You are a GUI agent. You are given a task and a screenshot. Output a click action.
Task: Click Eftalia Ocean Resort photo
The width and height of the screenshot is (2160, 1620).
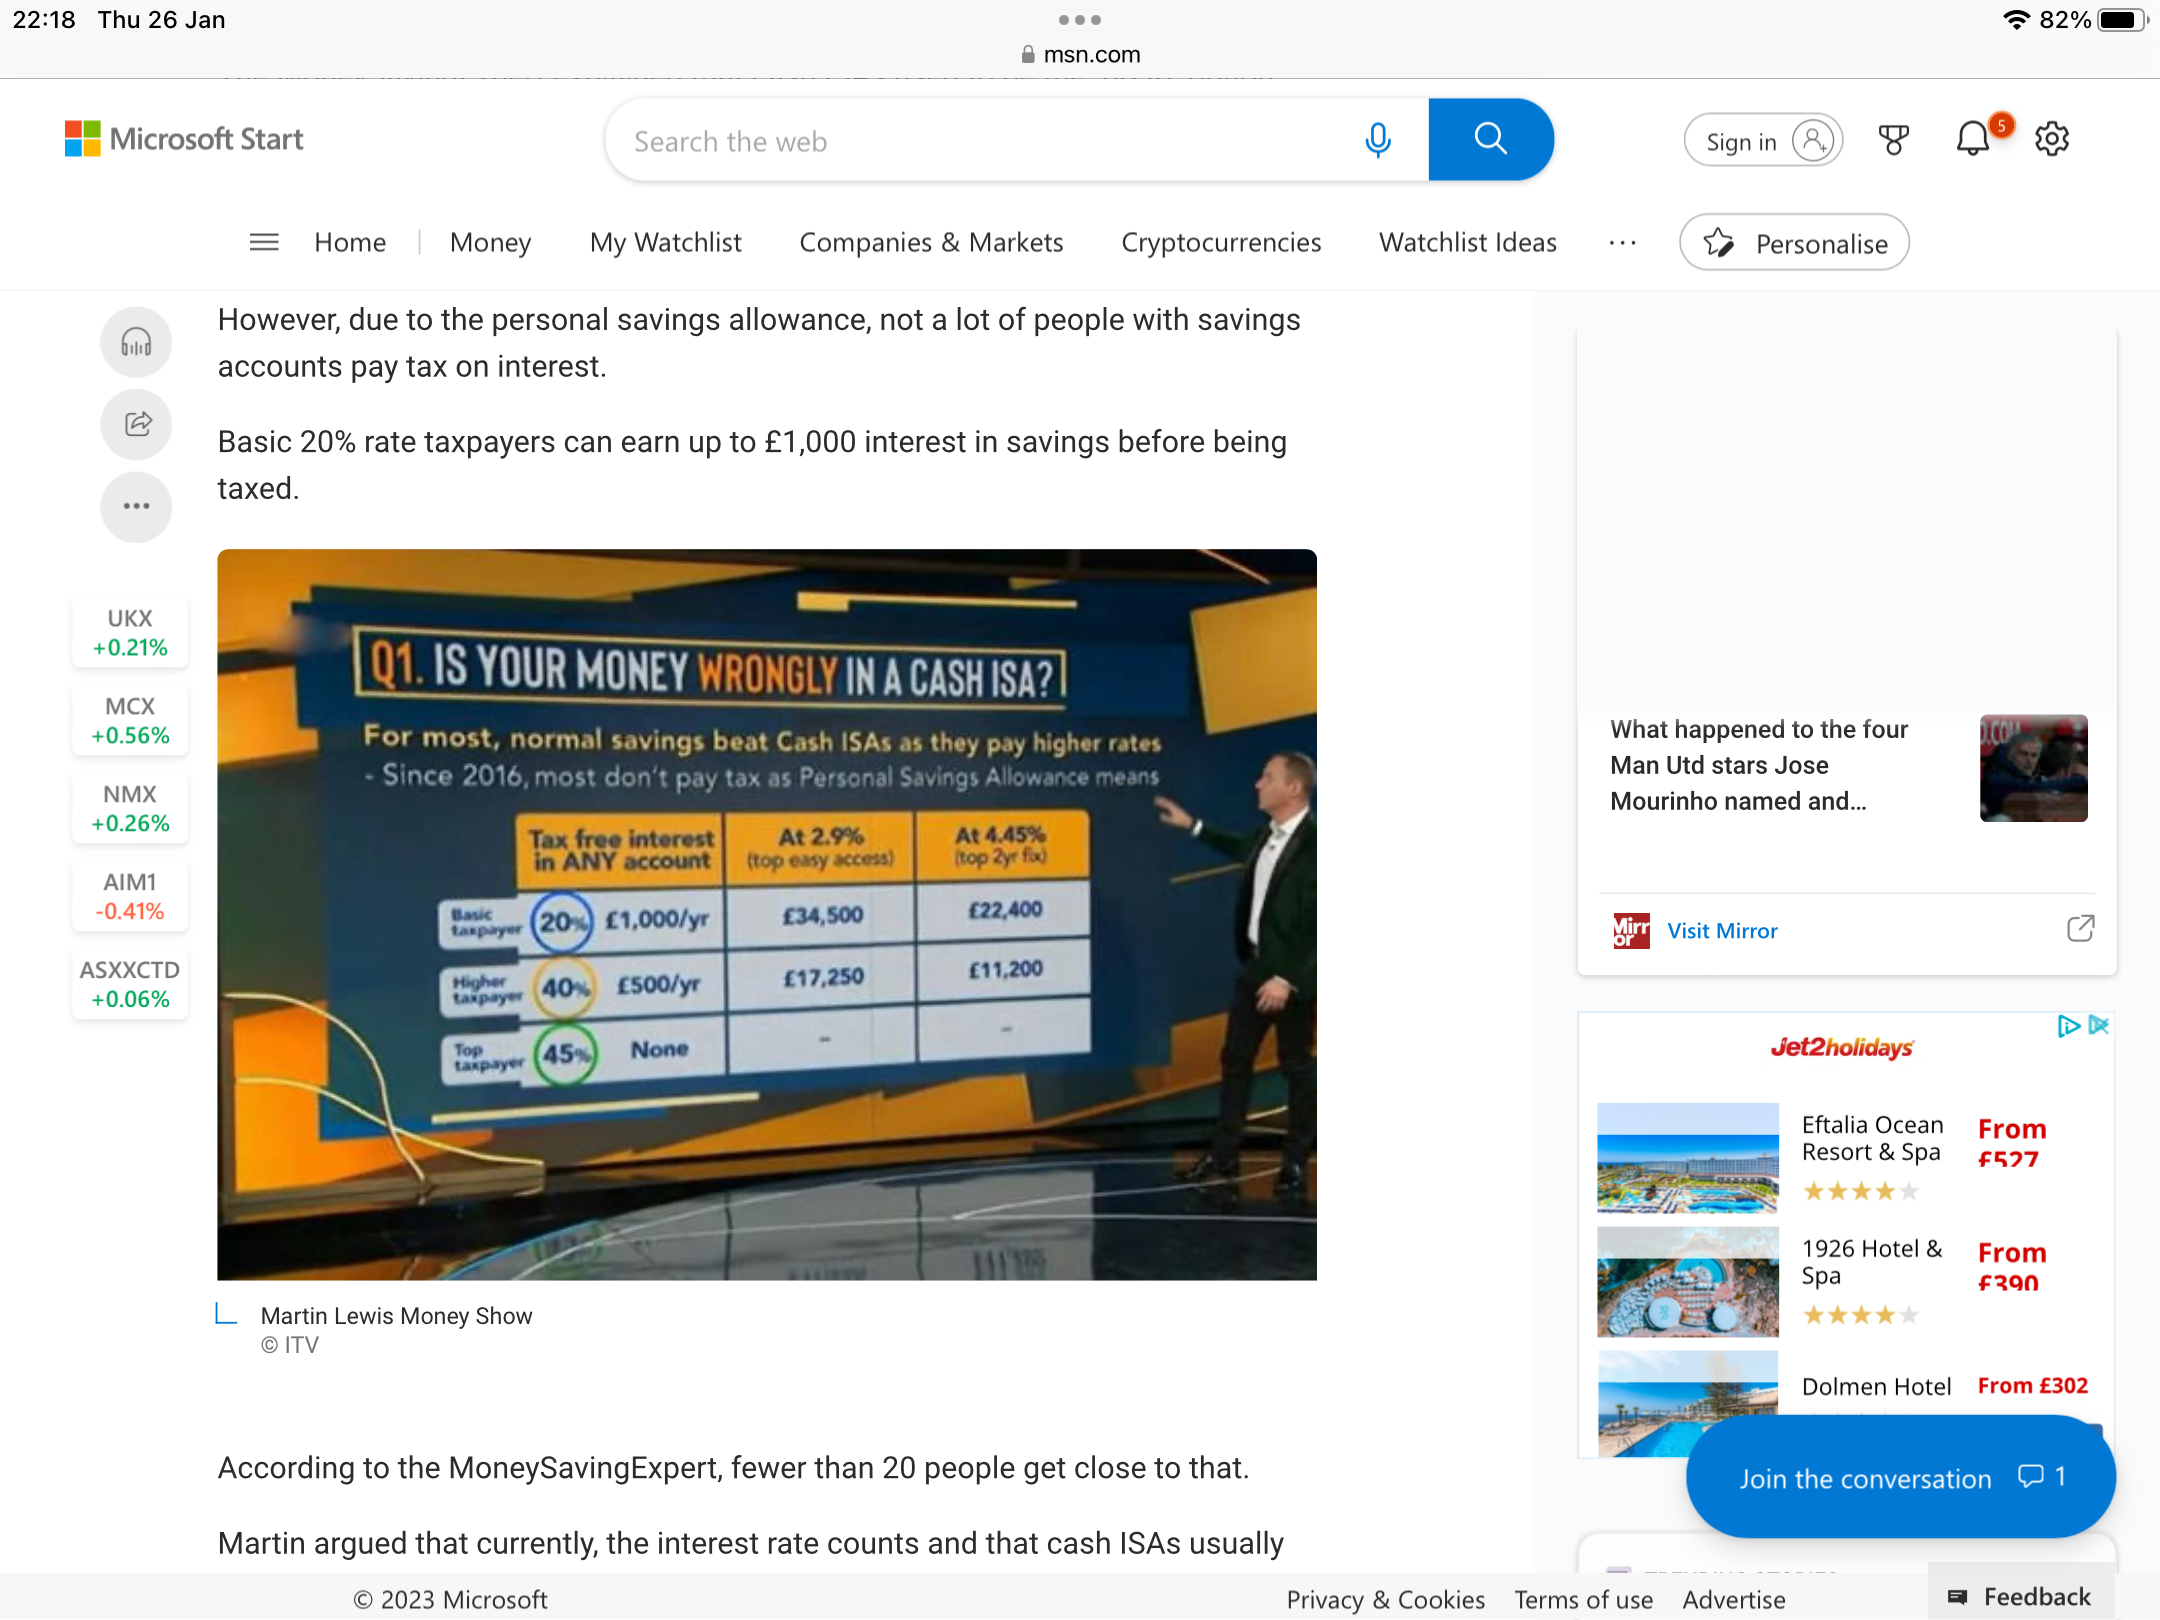pyautogui.click(x=1688, y=1158)
